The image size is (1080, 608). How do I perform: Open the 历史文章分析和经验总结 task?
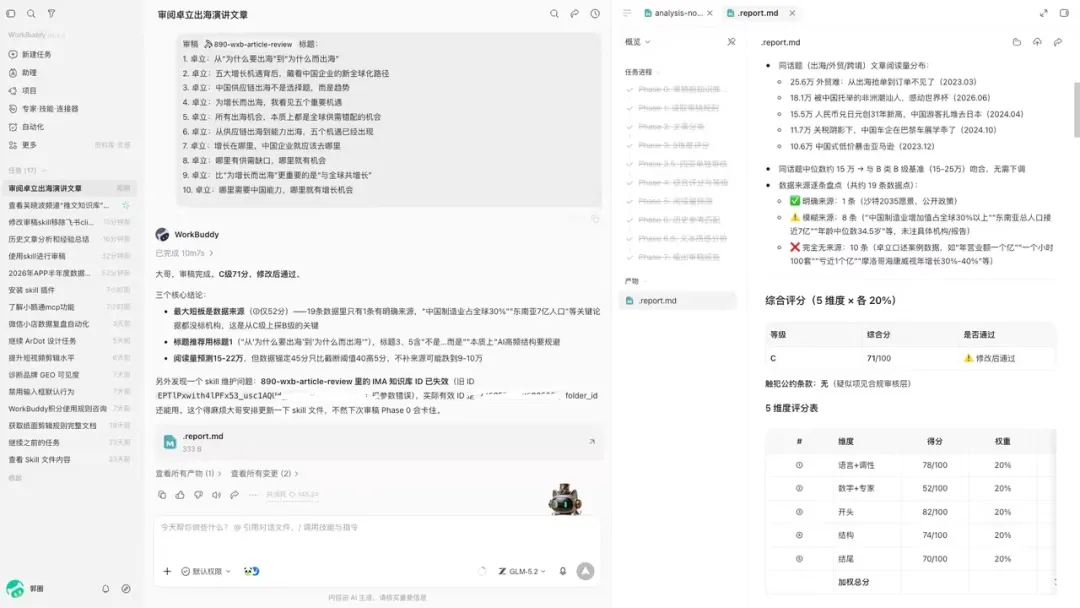pyautogui.click(x=69, y=239)
